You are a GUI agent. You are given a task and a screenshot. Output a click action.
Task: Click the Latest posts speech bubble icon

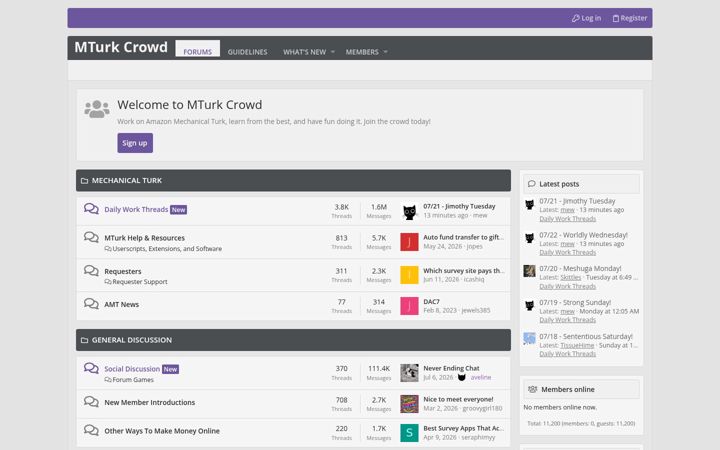[x=532, y=184]
